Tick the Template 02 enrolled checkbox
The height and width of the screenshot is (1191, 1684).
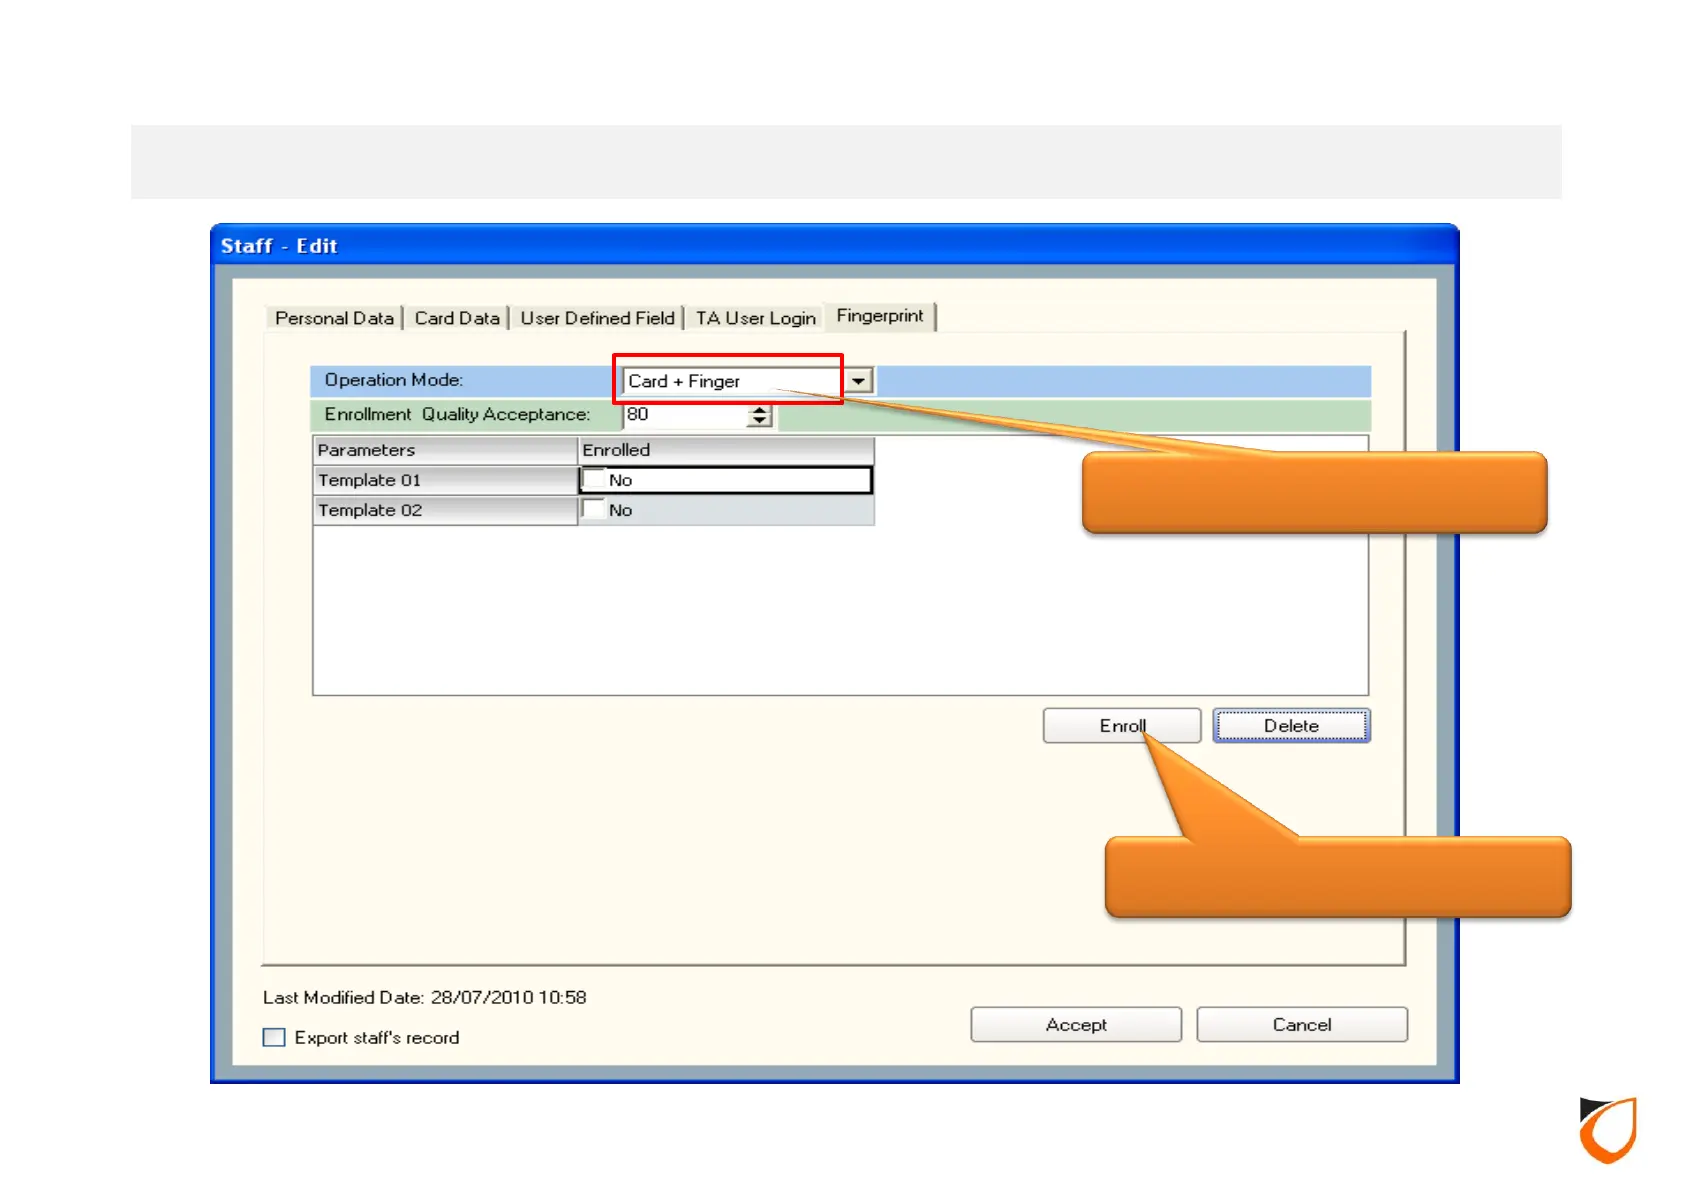pos(594,510)
